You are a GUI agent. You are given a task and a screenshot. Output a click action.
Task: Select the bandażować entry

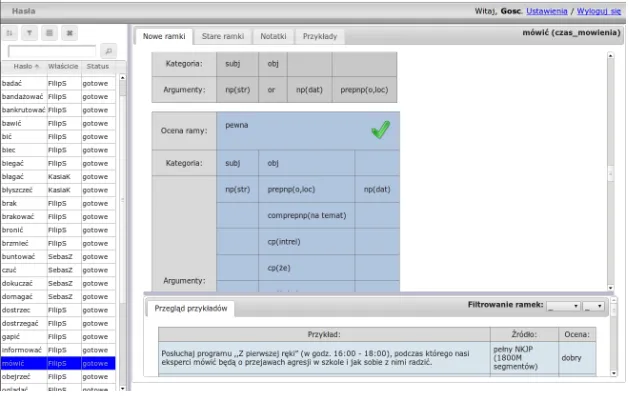58,96
